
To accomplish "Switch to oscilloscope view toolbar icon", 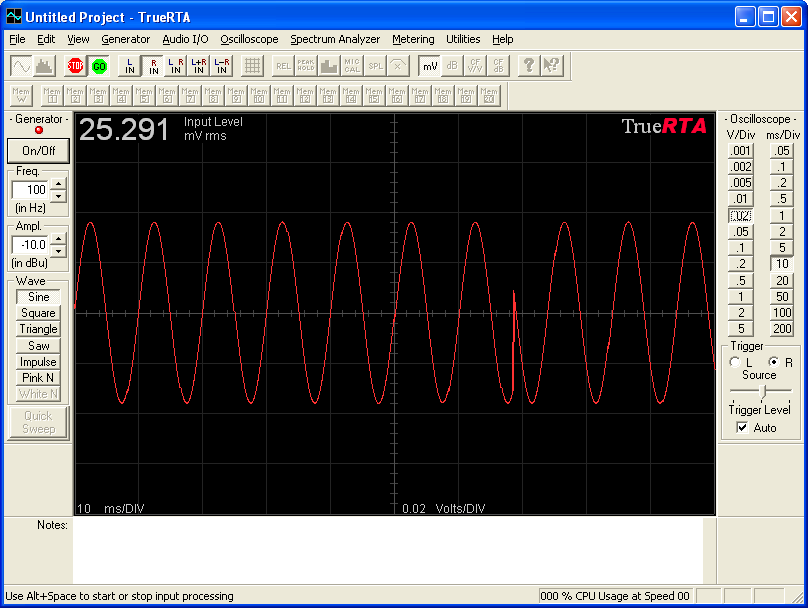I will coord(21,66).
